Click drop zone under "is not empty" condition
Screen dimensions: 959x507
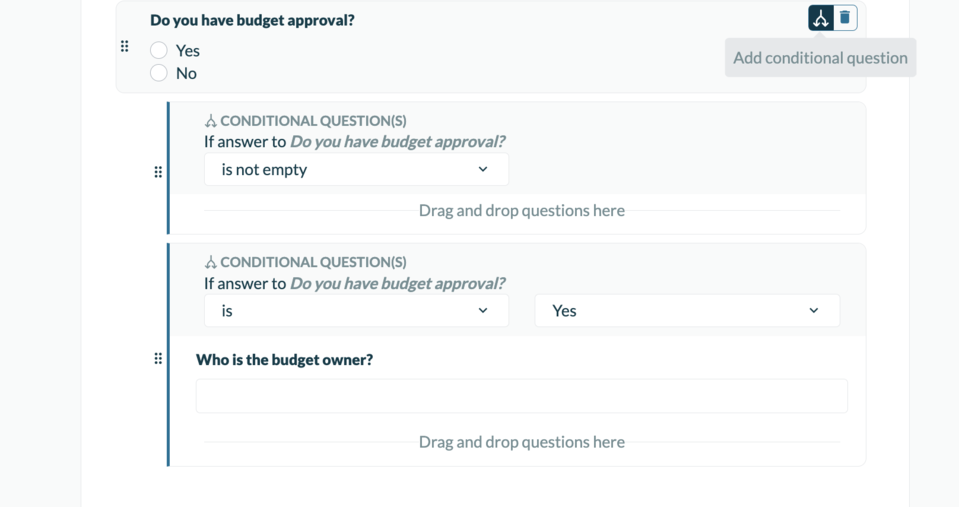521,211
